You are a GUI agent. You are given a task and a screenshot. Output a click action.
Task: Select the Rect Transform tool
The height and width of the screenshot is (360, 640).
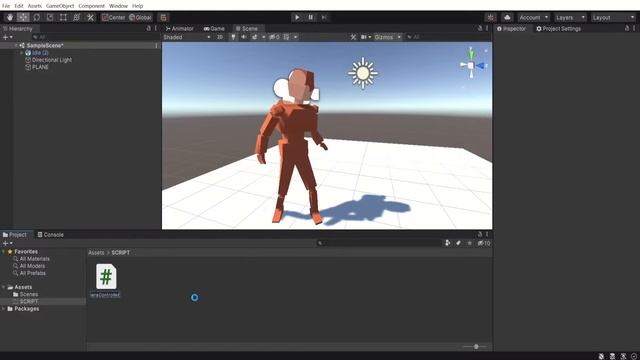tap(63, 18)
